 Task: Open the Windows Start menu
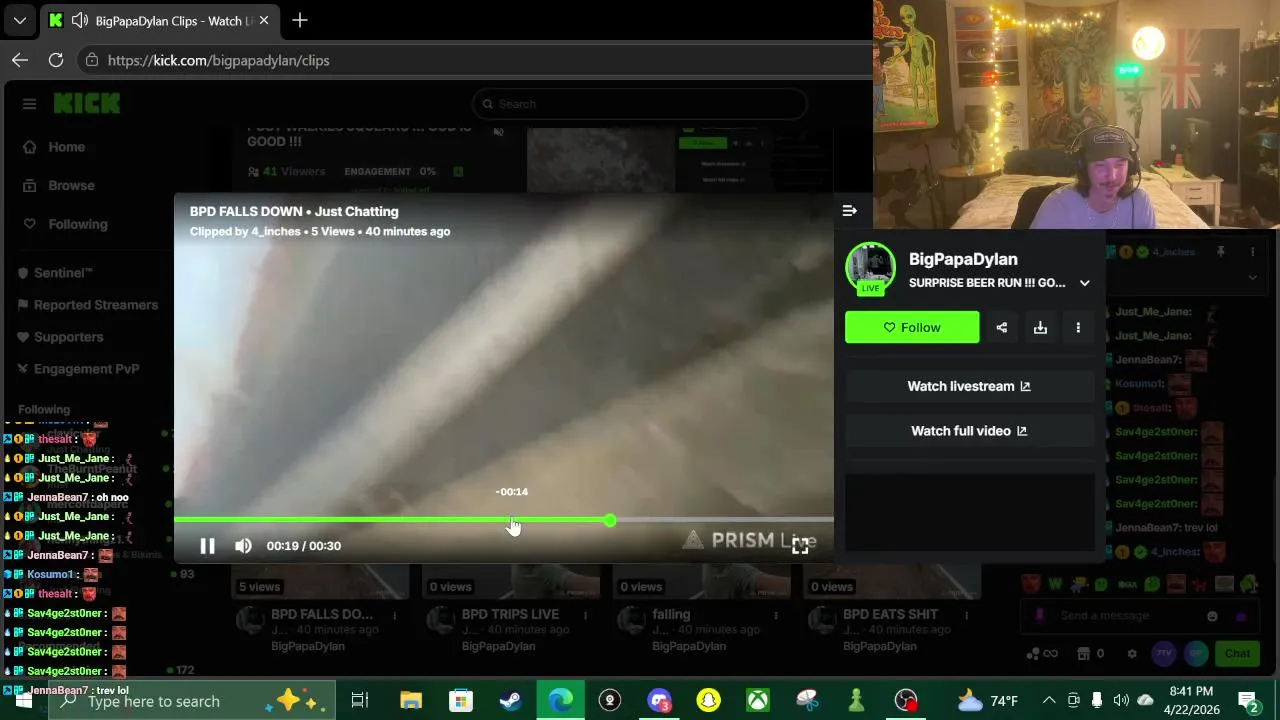(24, 701)
